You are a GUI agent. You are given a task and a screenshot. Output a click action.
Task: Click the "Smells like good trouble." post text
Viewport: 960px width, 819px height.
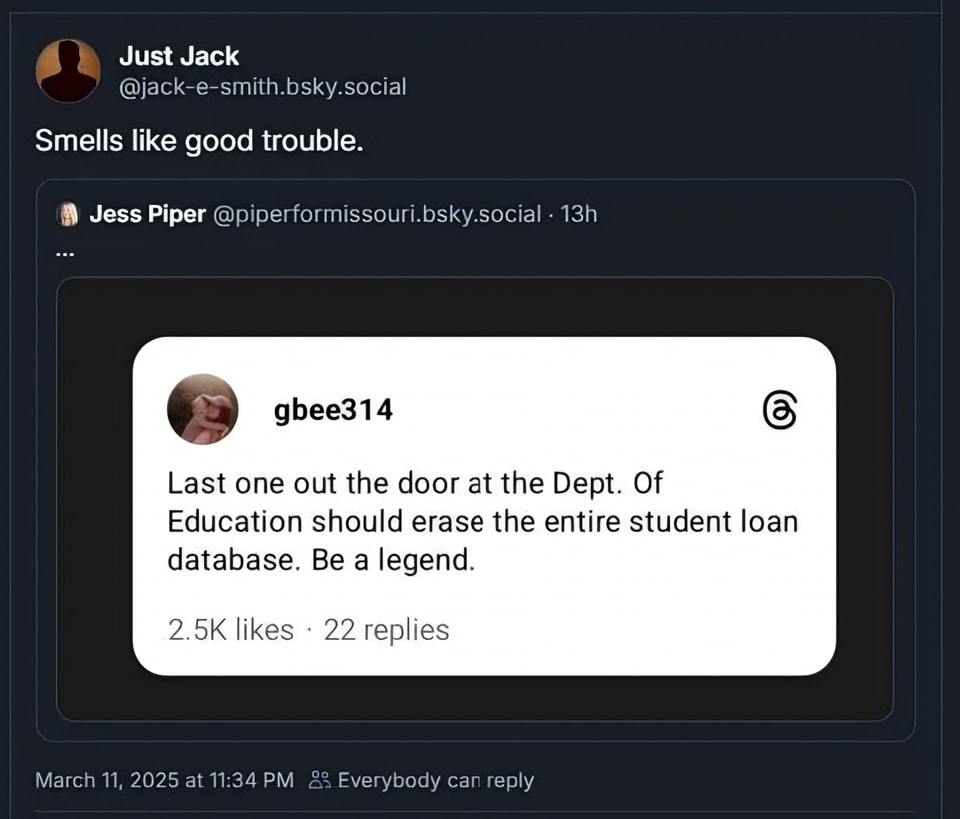[x=199, y=141]
